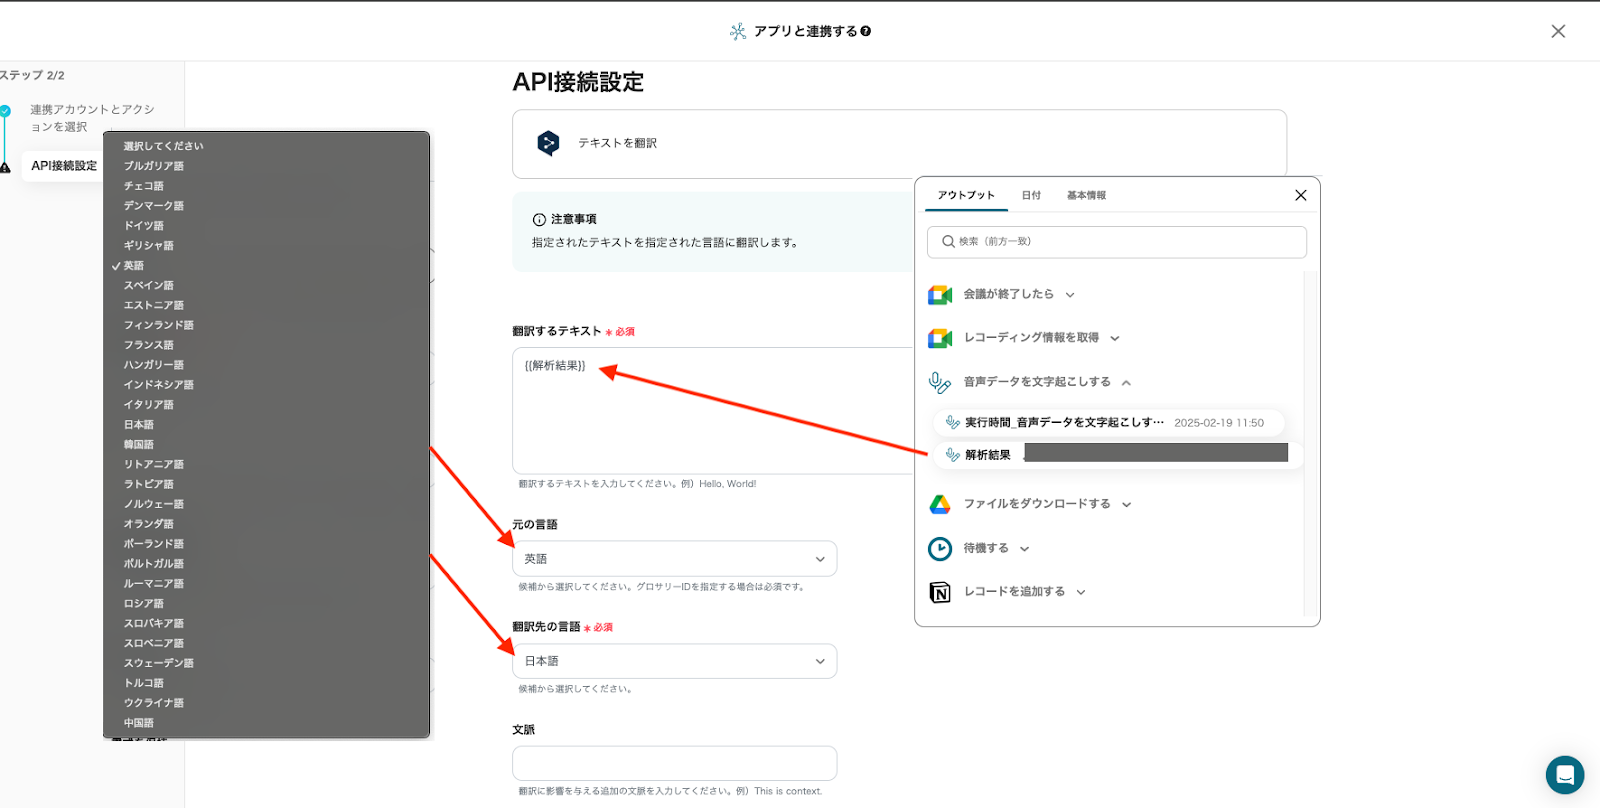
Task: Click the Google Drive icon for ファイルをダウンロードする
Action: 940,504
